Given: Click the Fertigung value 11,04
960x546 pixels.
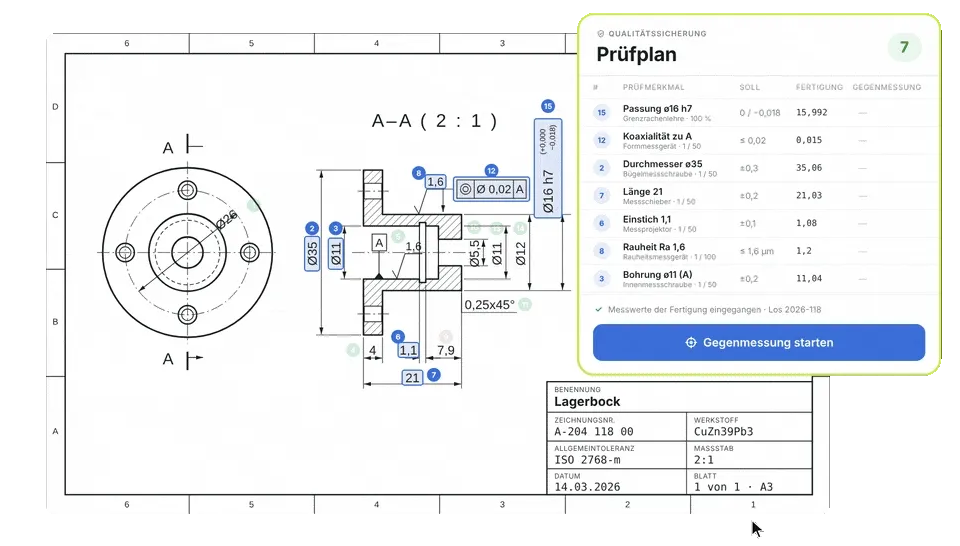Looking at the screenshot, I should (x=809, y=279).
